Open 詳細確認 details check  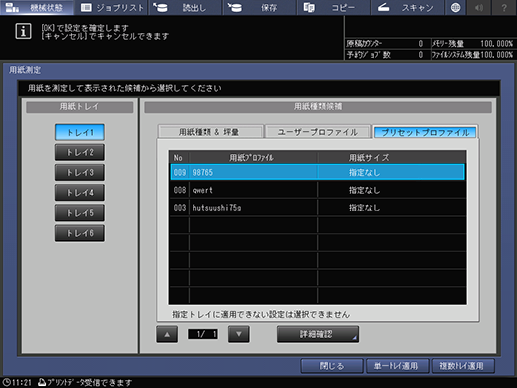(x=318, y=334)
